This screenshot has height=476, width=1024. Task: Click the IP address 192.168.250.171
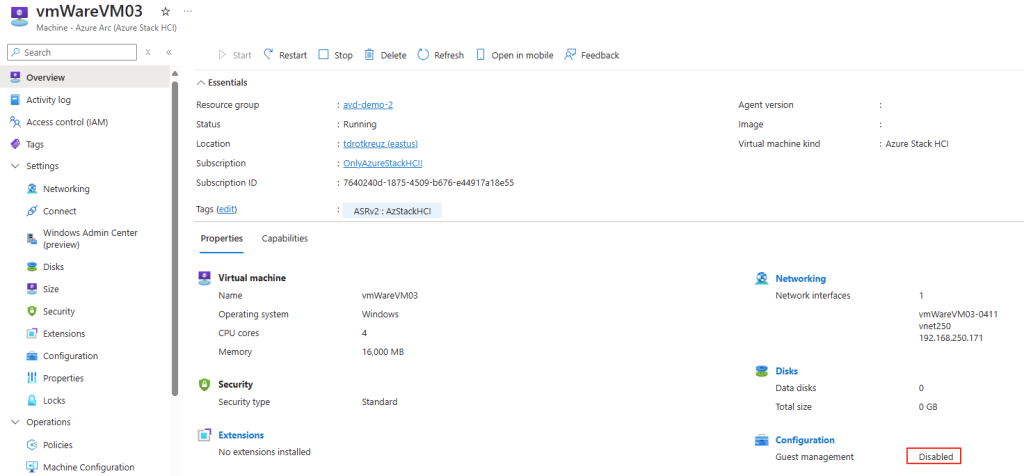951,338
